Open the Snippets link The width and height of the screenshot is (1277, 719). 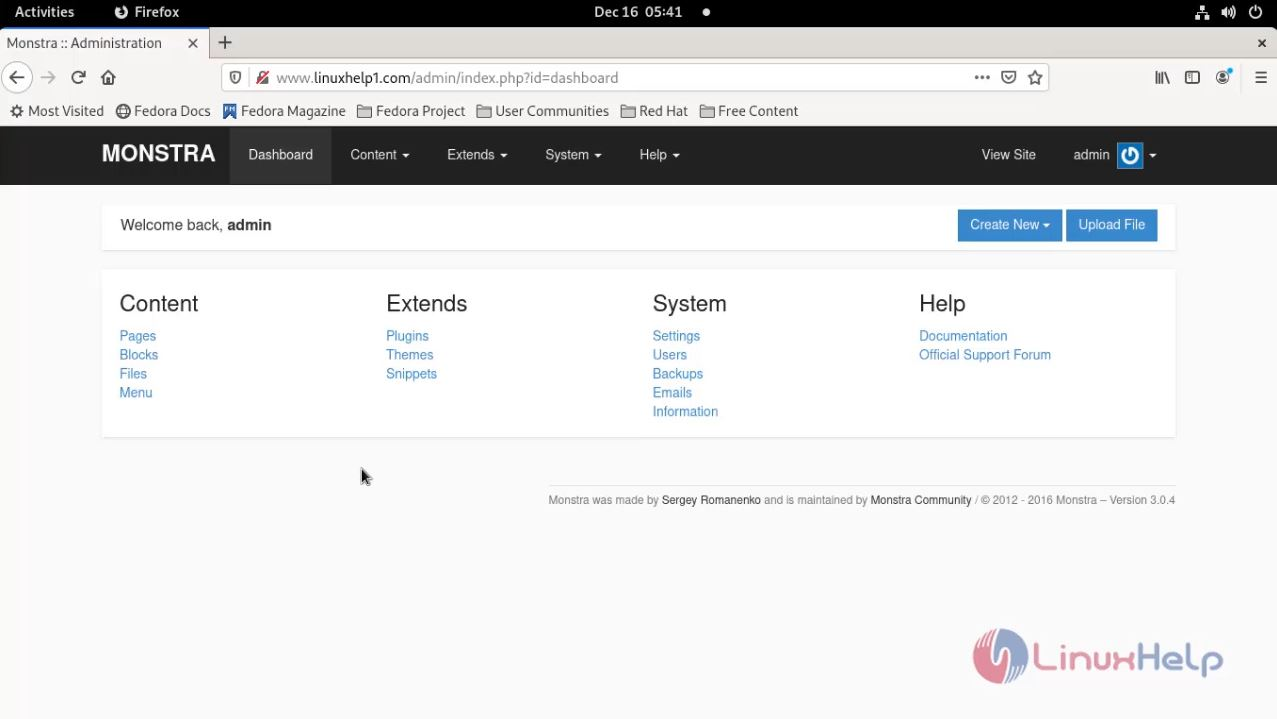[x=411, y=374]
